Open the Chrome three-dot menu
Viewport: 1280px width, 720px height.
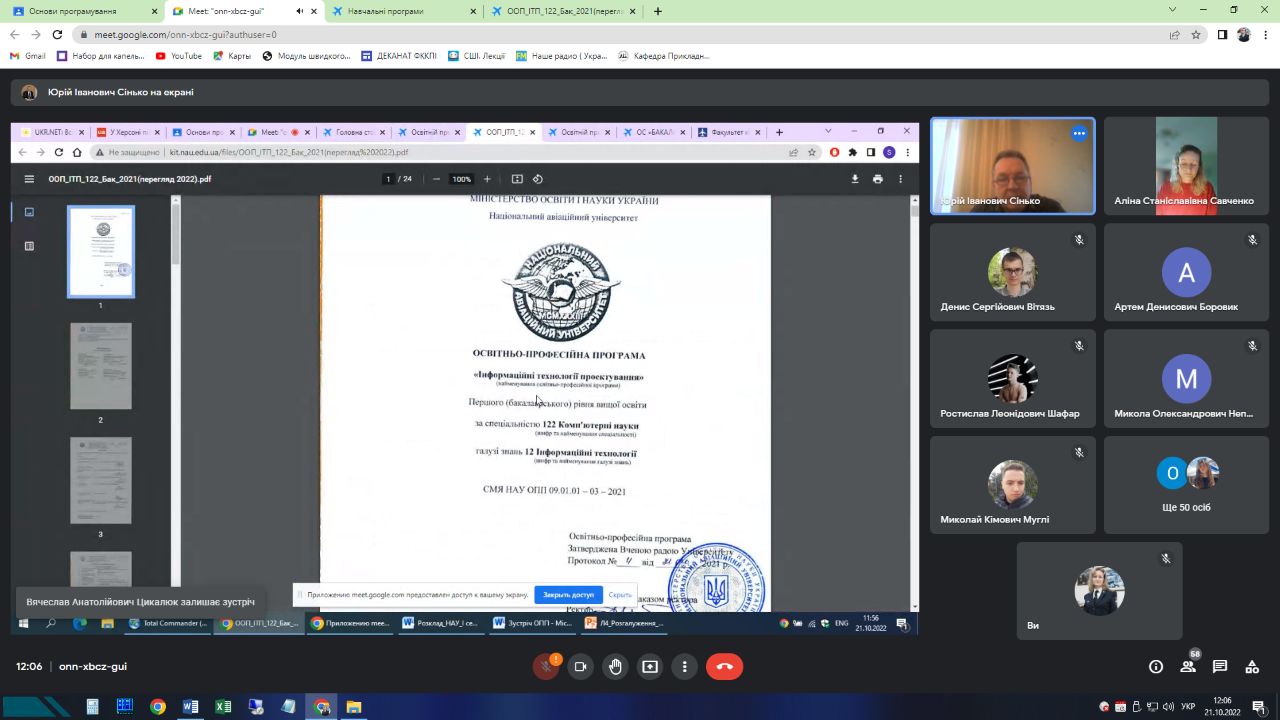(1266, 34)
